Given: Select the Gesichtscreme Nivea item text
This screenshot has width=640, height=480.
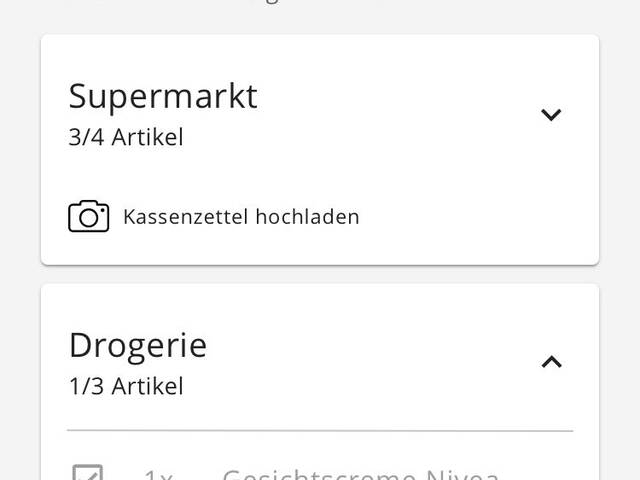Looking at the screenshot, I should pos(360,474).
